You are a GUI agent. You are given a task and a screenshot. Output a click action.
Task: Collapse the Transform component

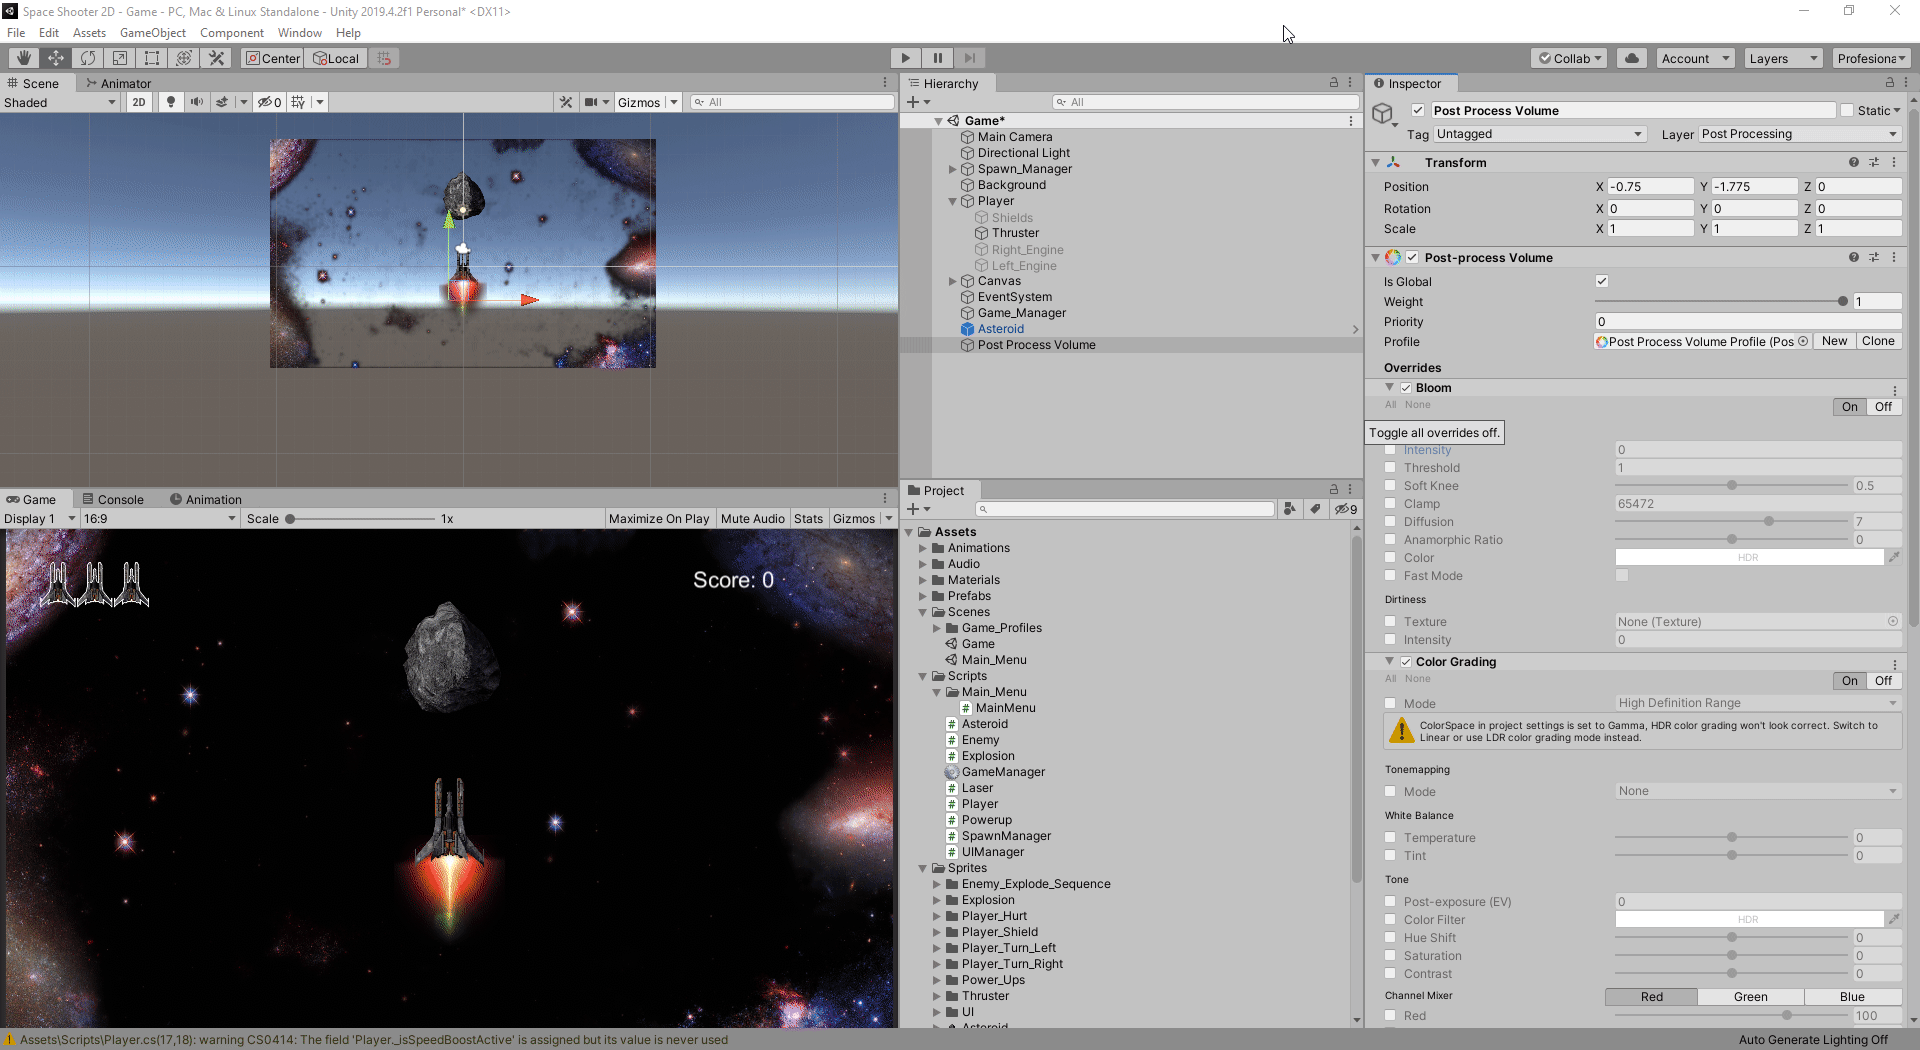(1376, 162)
